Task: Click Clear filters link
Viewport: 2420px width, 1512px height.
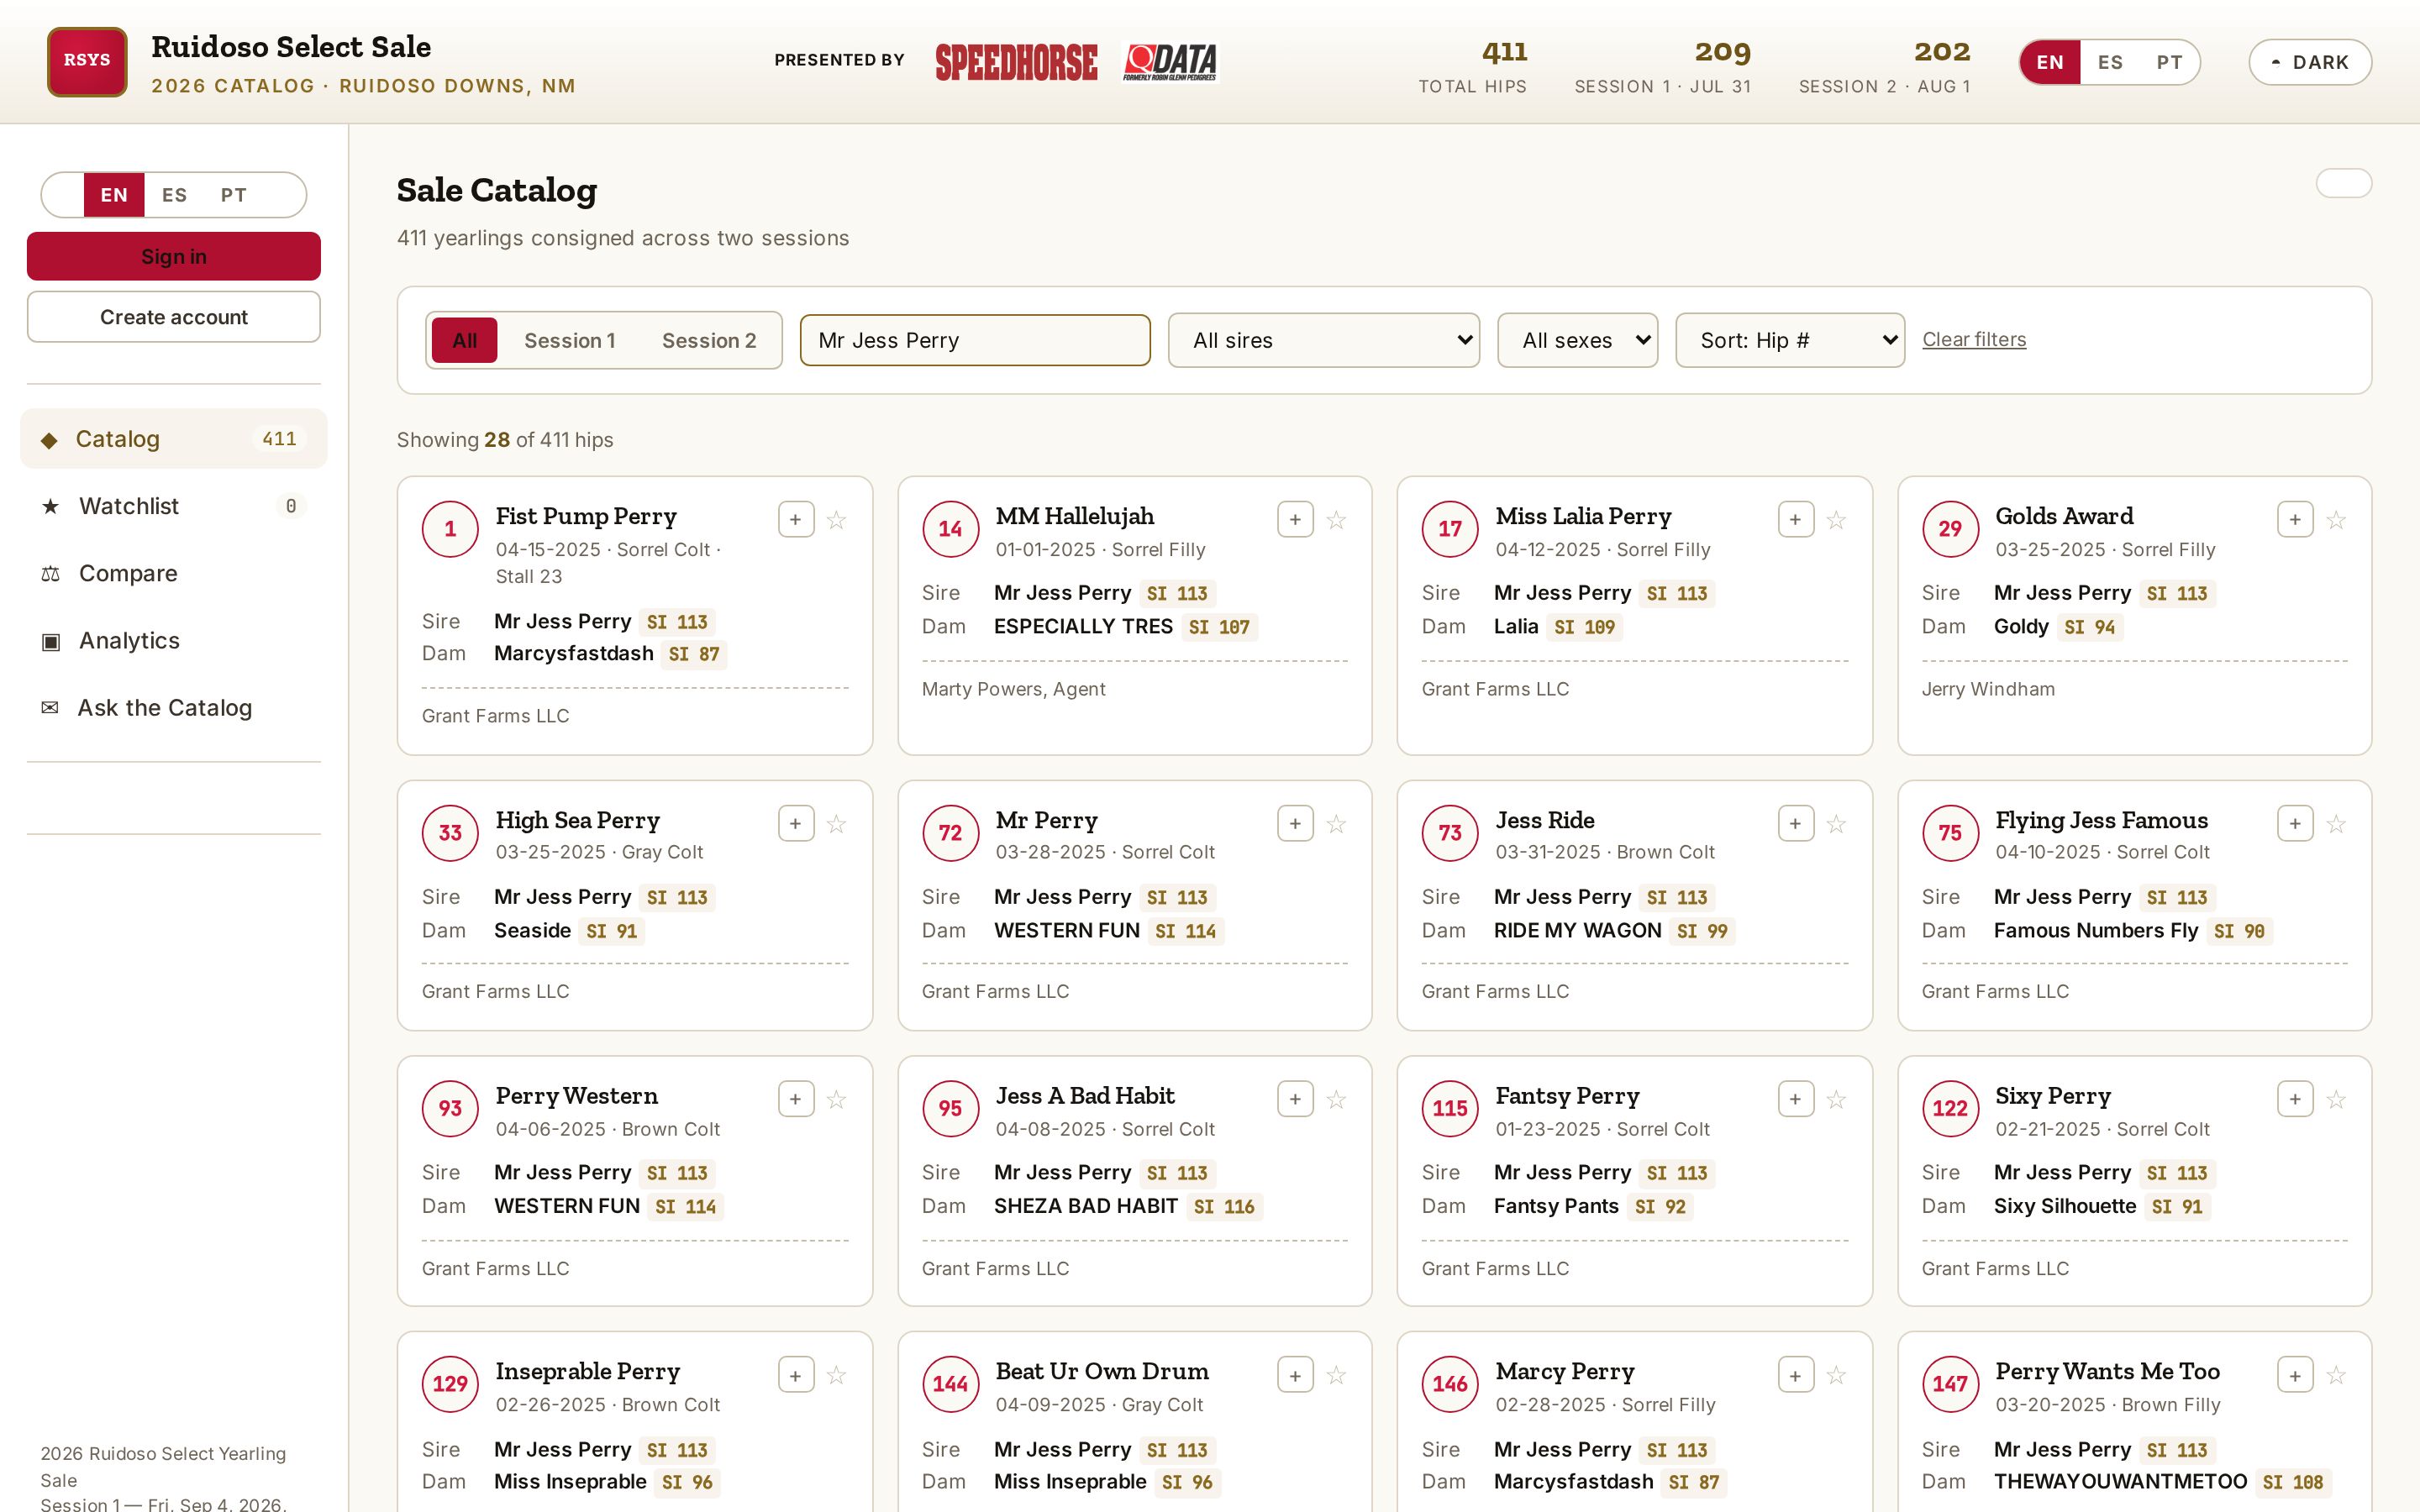Action: click(1974, 339)
